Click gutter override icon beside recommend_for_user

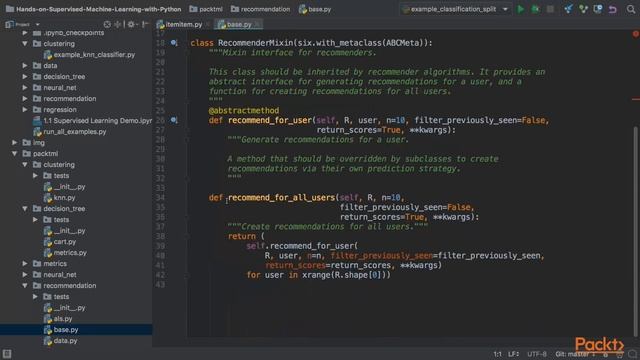(x=174, y=120)
